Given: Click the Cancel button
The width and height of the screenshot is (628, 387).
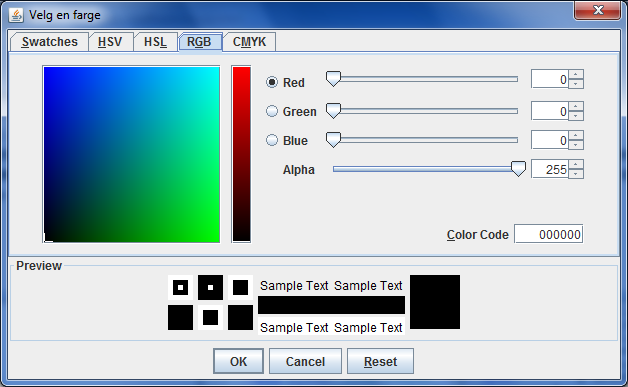Looking at the screenshot, I should pos(305,361).
